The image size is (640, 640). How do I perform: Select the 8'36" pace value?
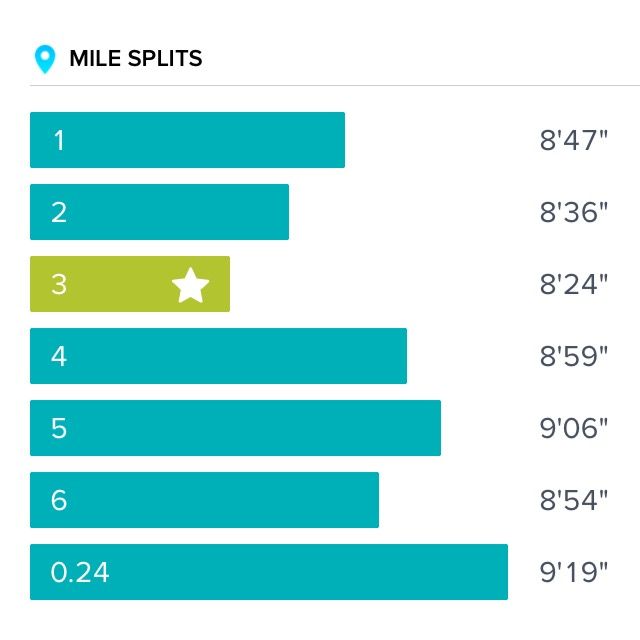tap(574, 212)
